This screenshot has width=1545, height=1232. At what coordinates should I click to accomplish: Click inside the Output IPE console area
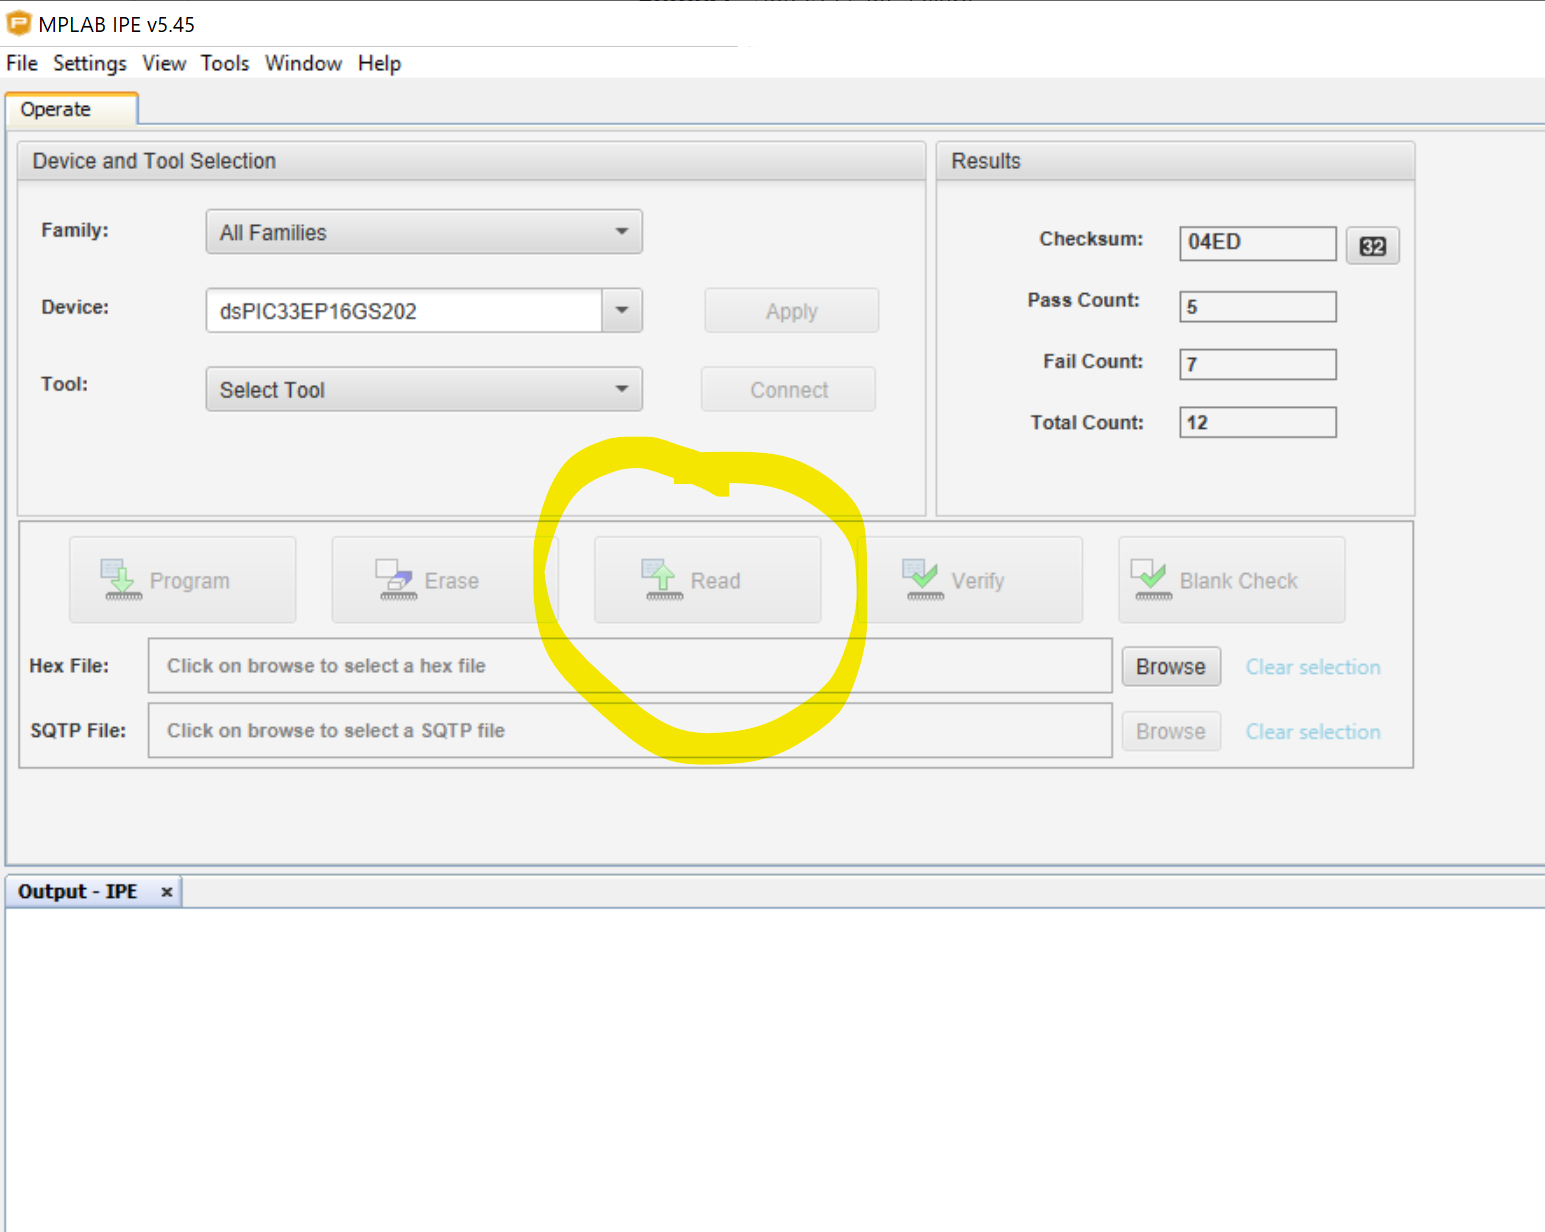775,1068
